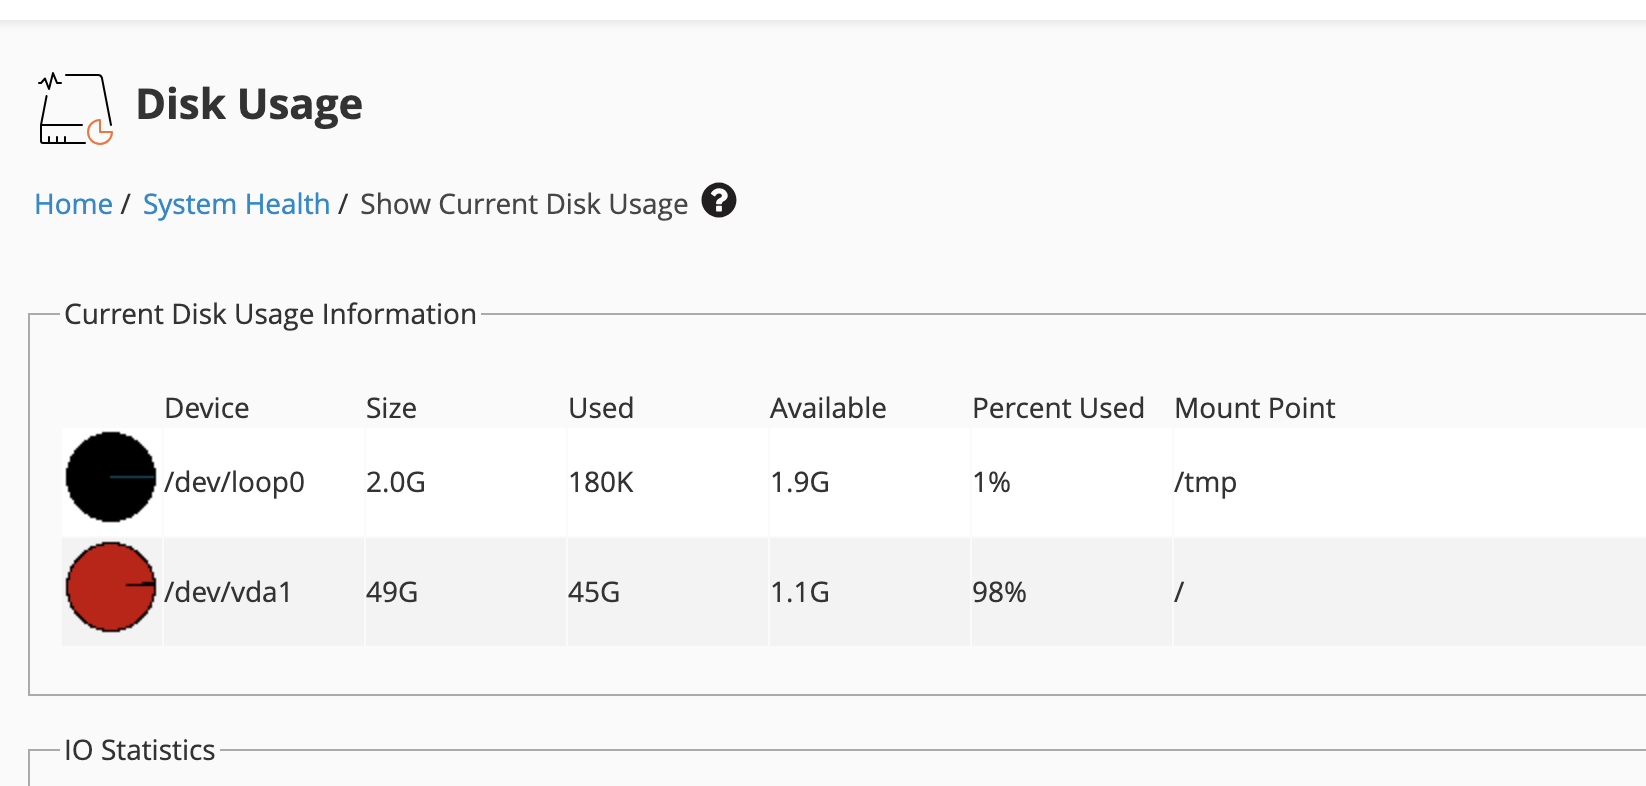
Task: Click the Current Disk Usage Information heading
Action: point(270,314)
